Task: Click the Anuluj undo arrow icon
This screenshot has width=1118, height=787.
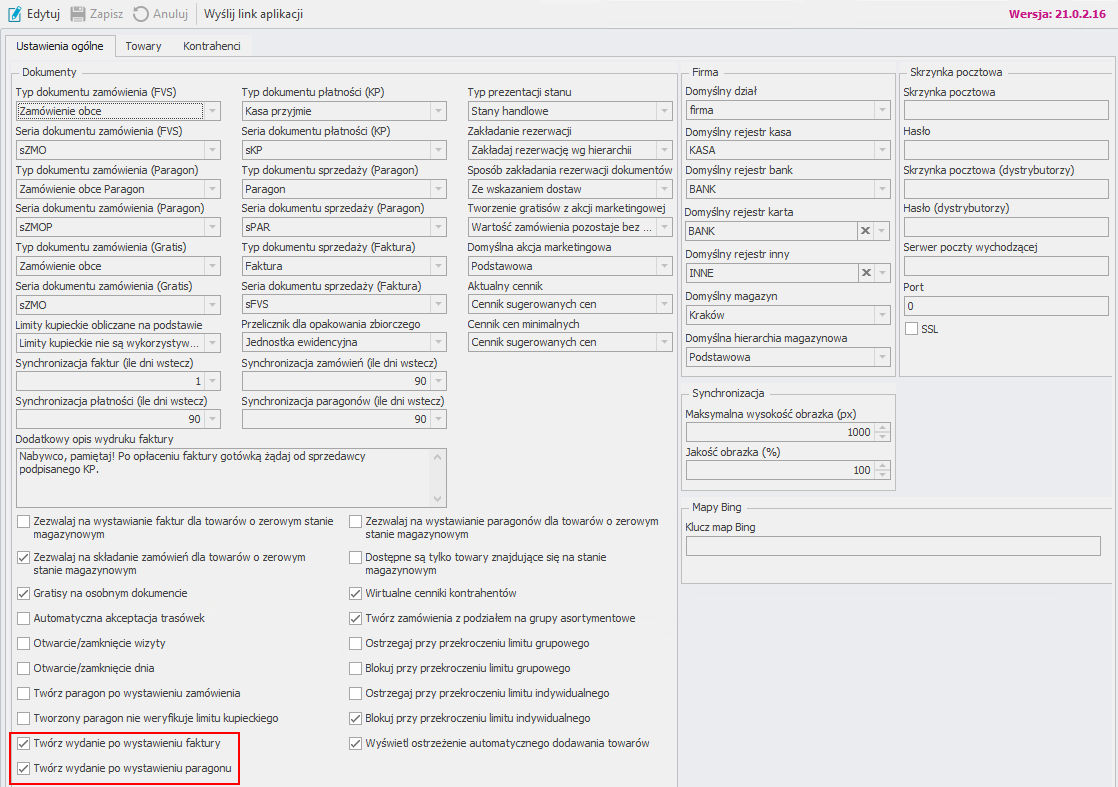Action: coord(141,14)
